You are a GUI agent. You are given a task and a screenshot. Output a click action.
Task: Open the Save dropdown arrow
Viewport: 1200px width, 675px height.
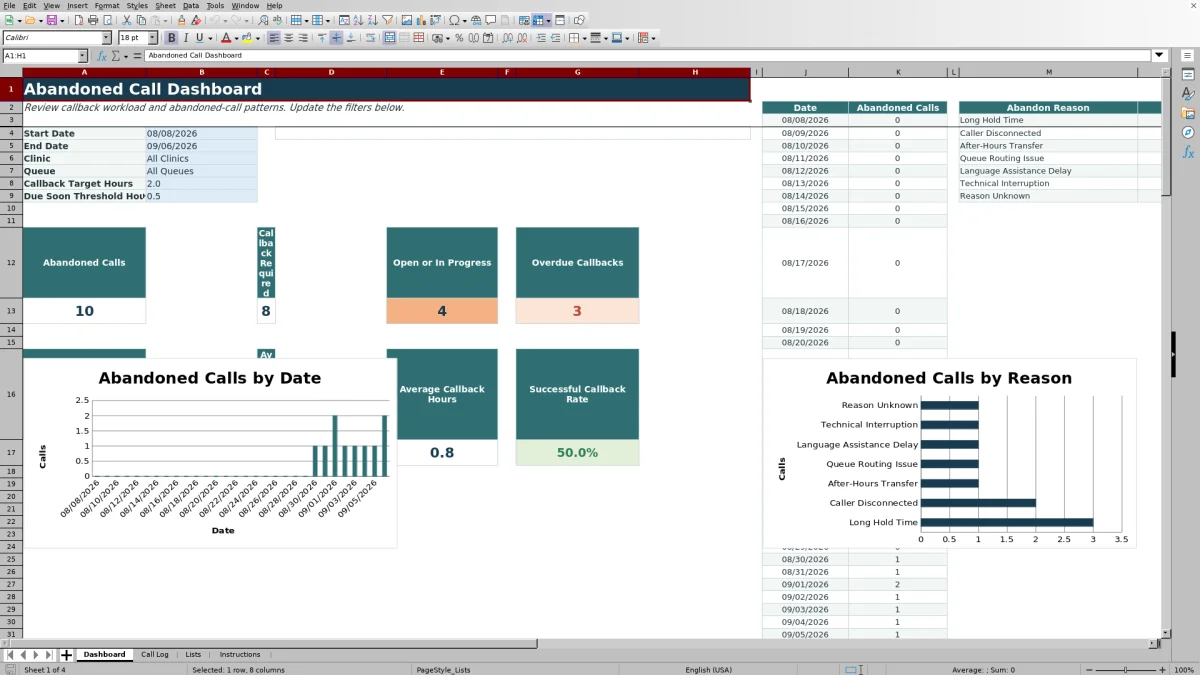point(61,20)
